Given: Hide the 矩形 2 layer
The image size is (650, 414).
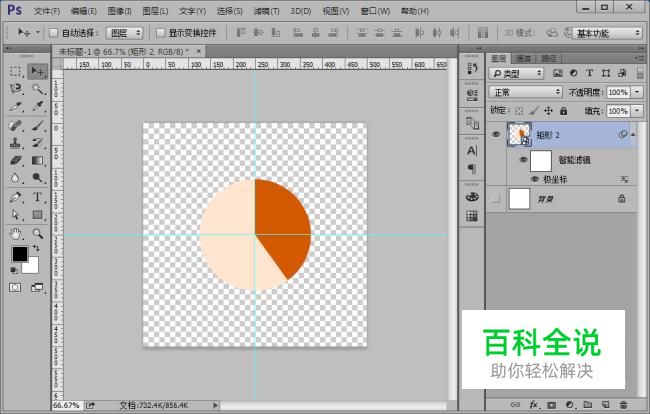Looking at the screenshot, I should click(x=496, y=134).
